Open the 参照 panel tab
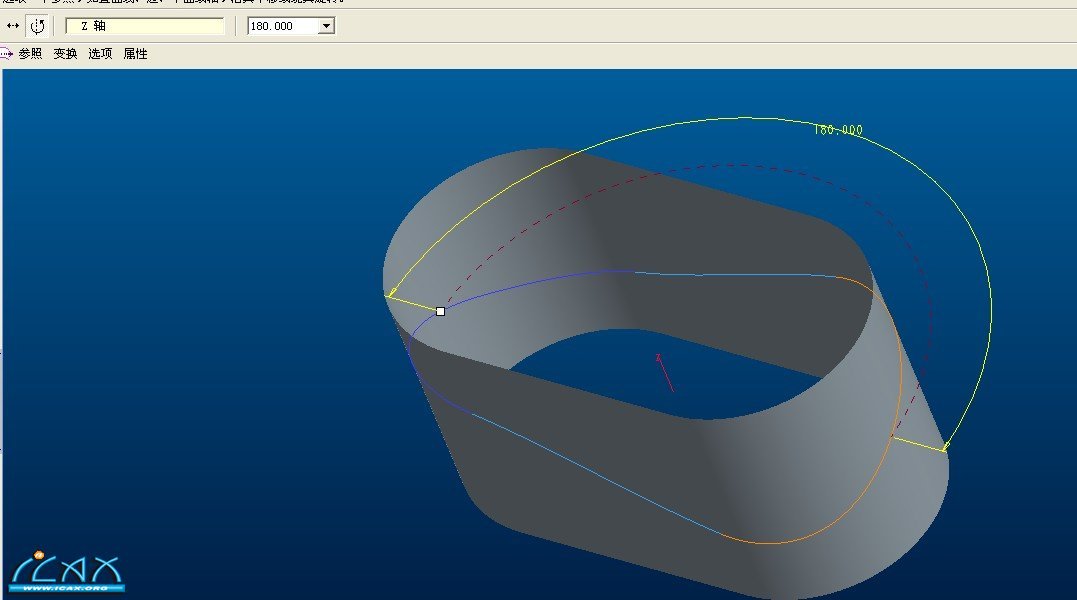Screen dimensions: 1077x600 [x=30, y=54]
